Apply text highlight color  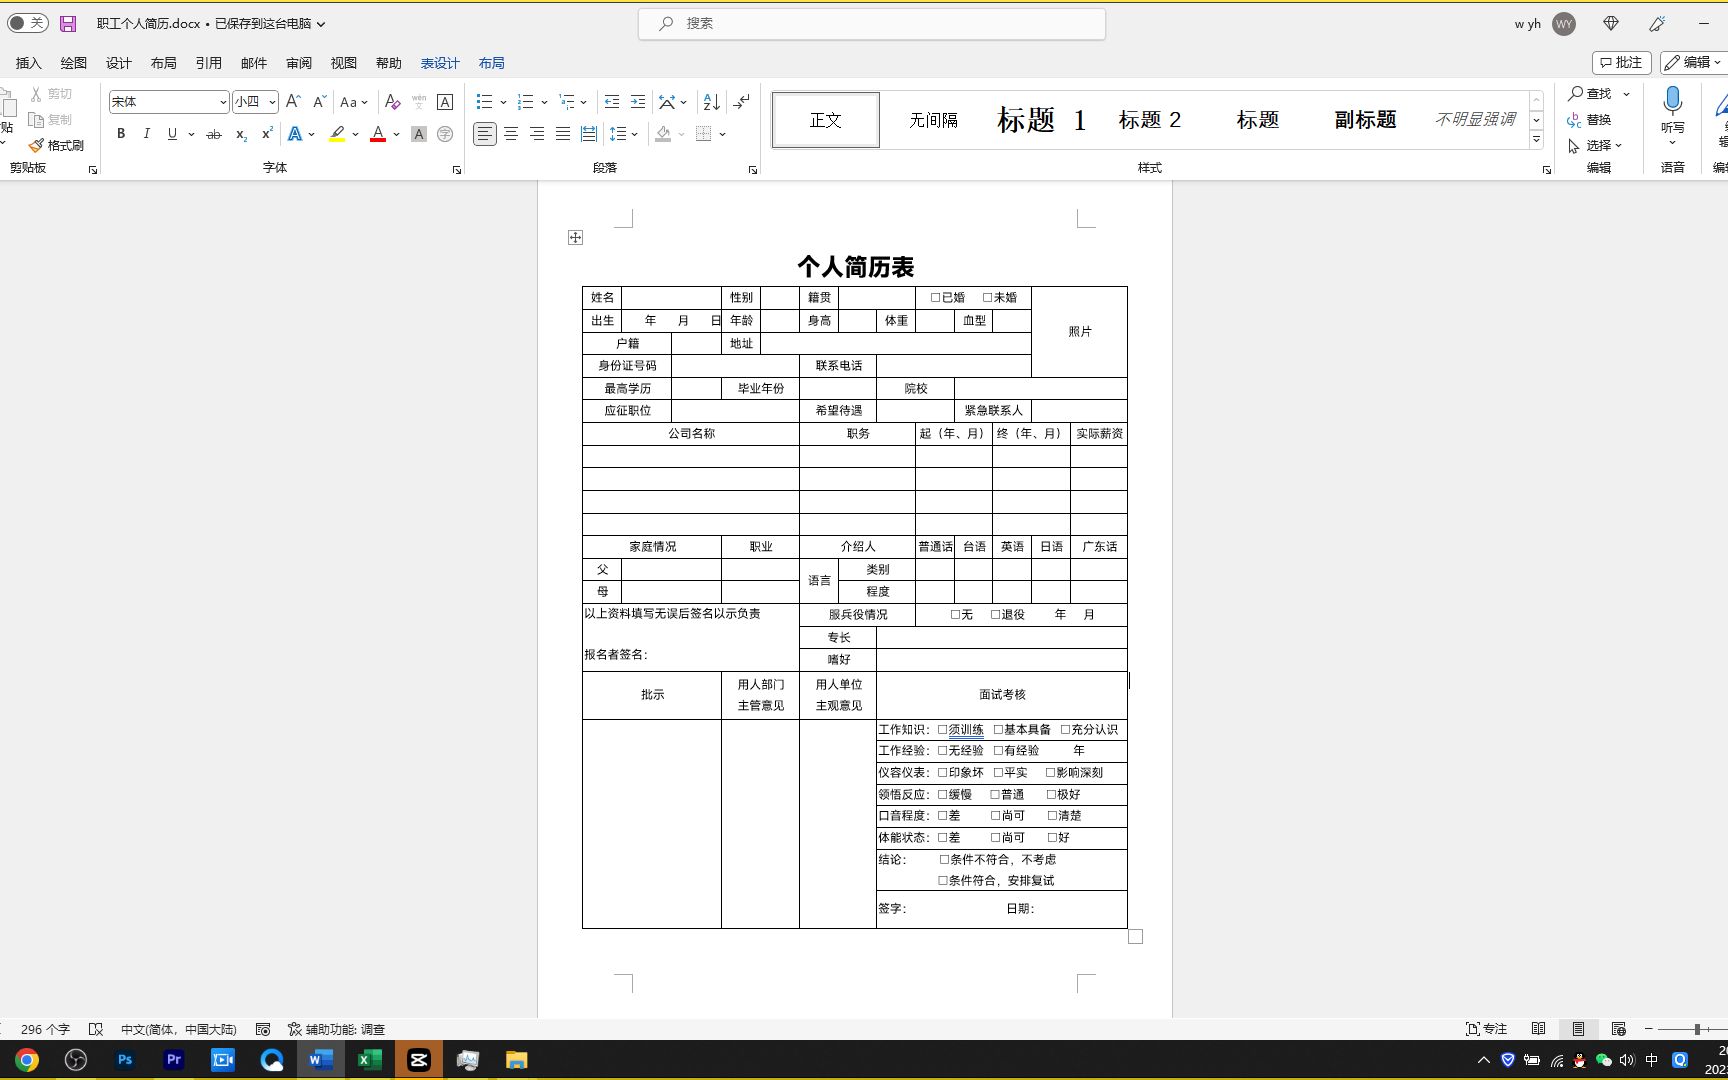[x=337, y=134]
